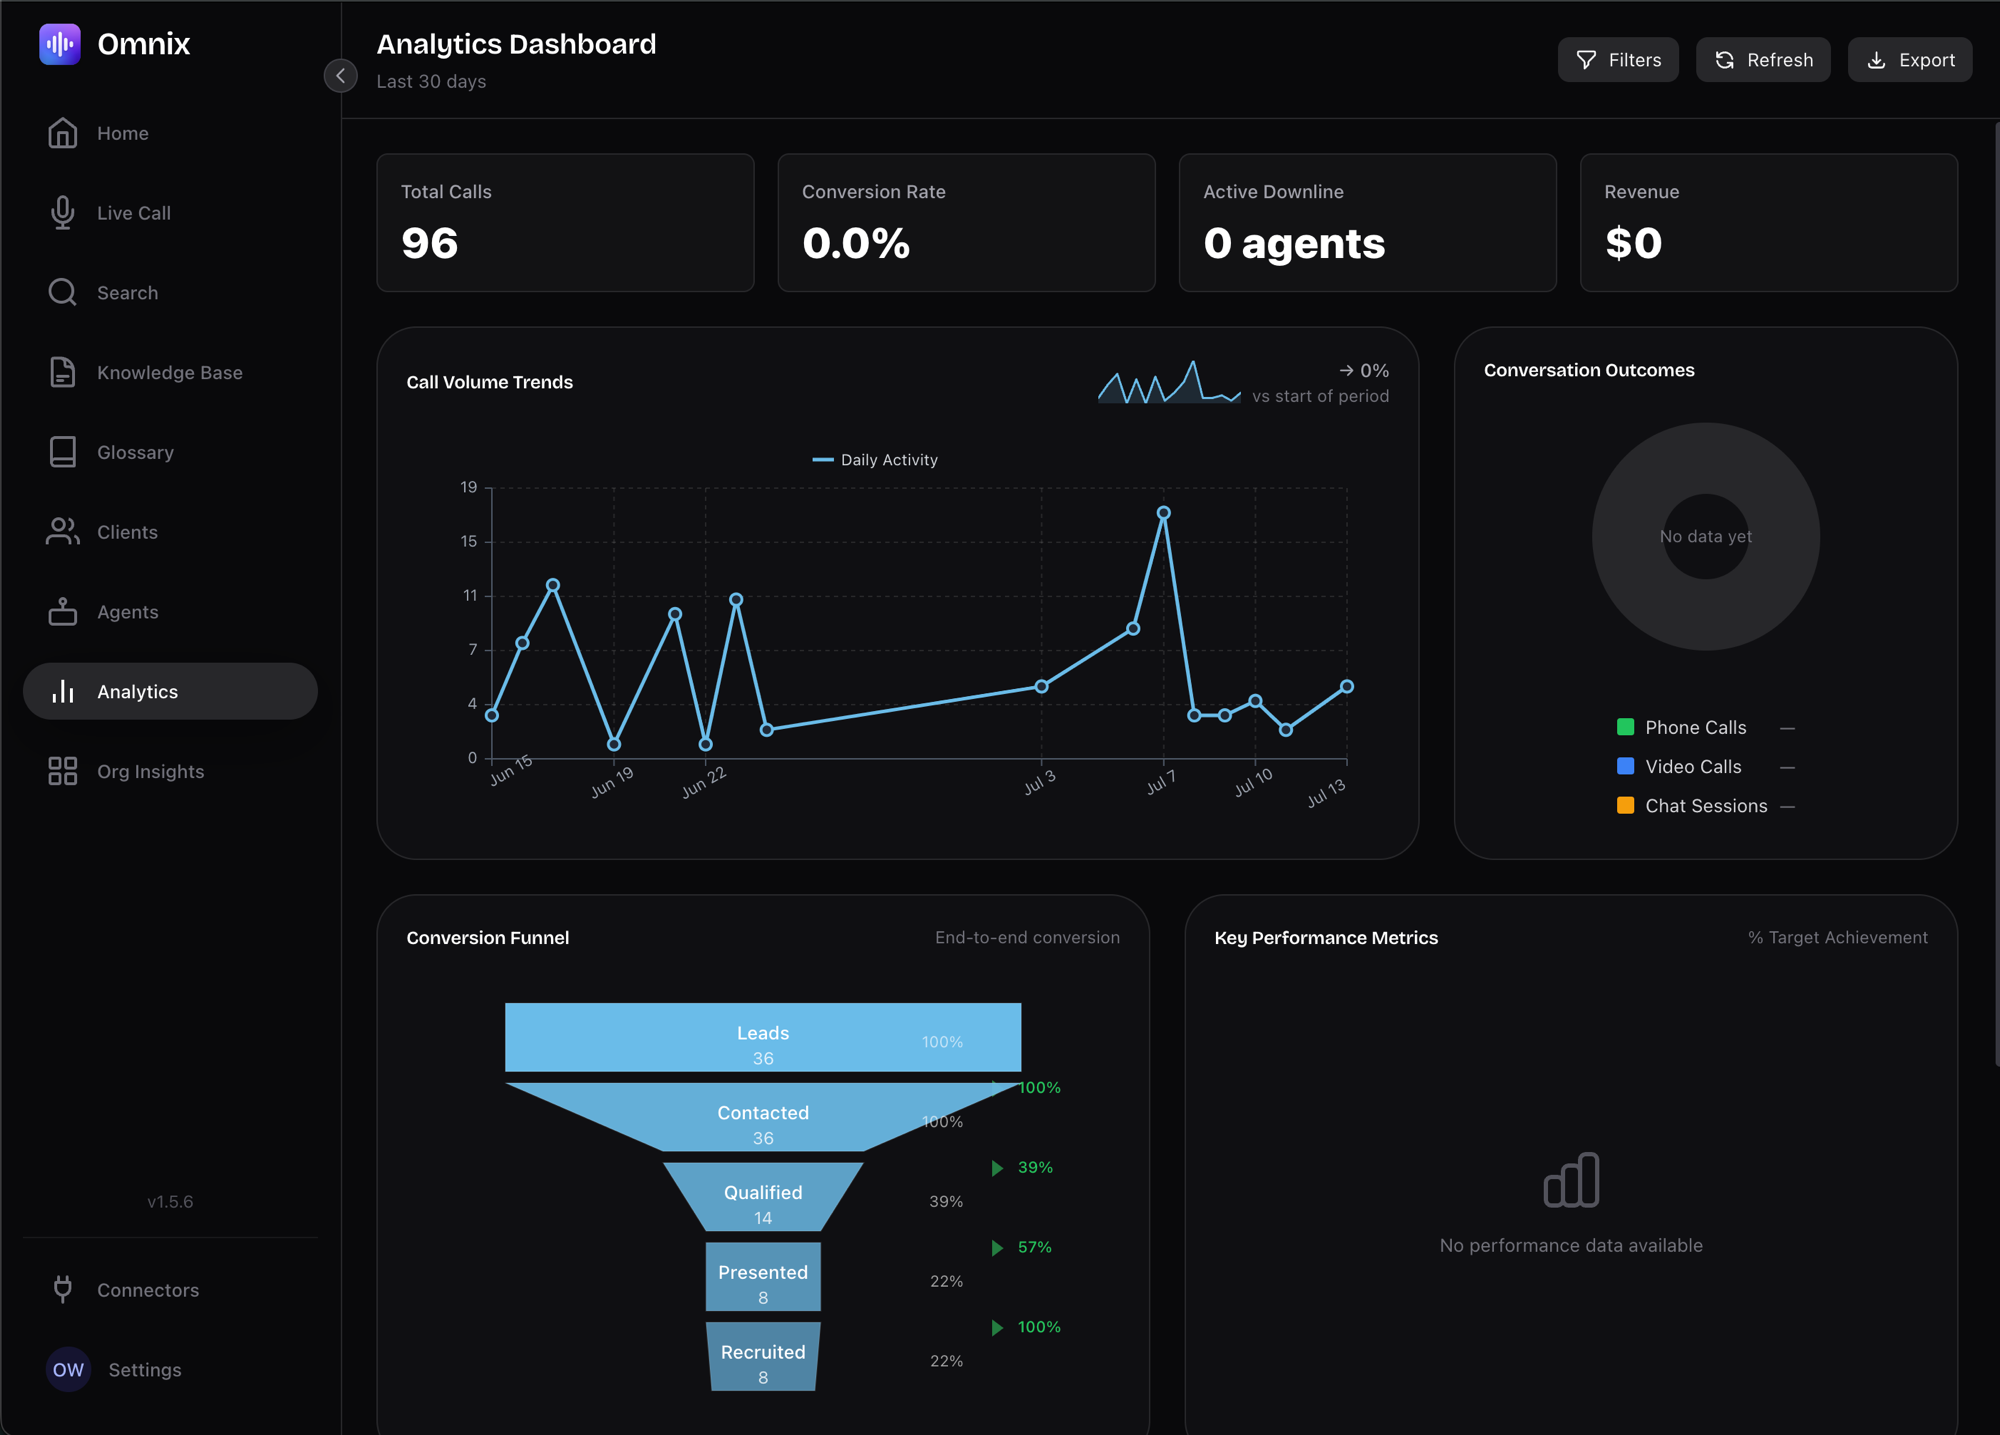
Task: Toggle the Daily Activity legend series
Action: [x=875, y=460]
